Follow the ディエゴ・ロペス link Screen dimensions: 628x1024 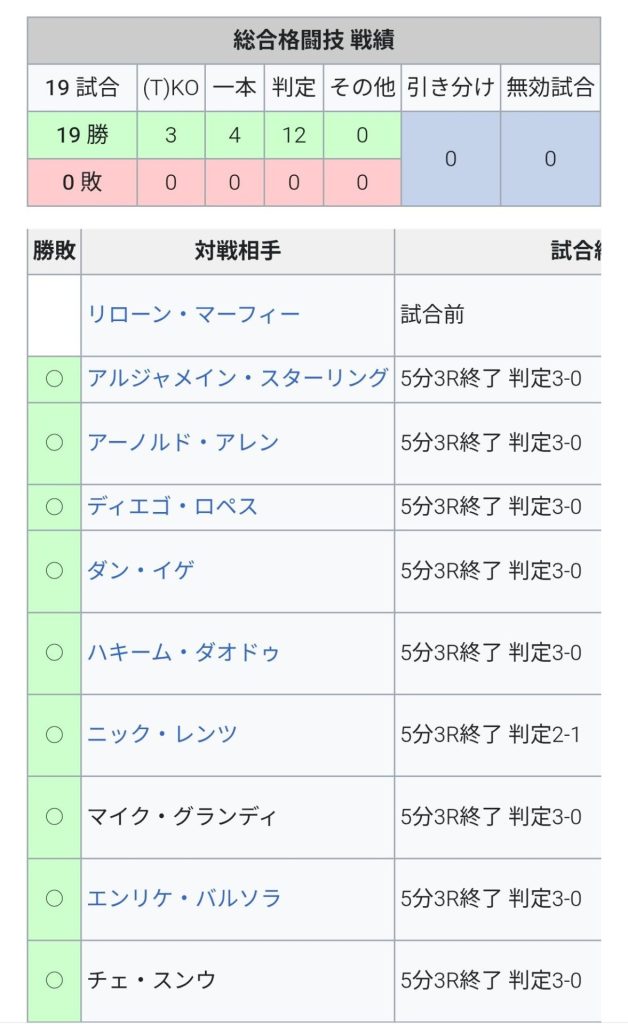tap(172, 506)
